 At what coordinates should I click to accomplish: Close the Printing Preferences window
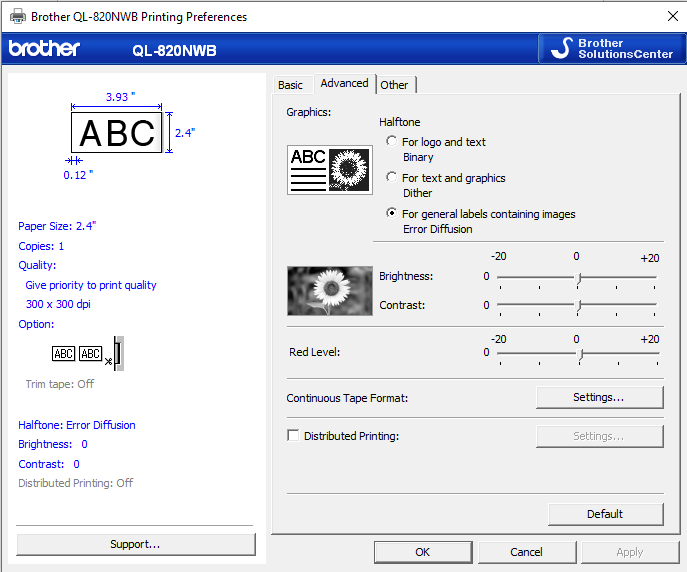[673, 16]
